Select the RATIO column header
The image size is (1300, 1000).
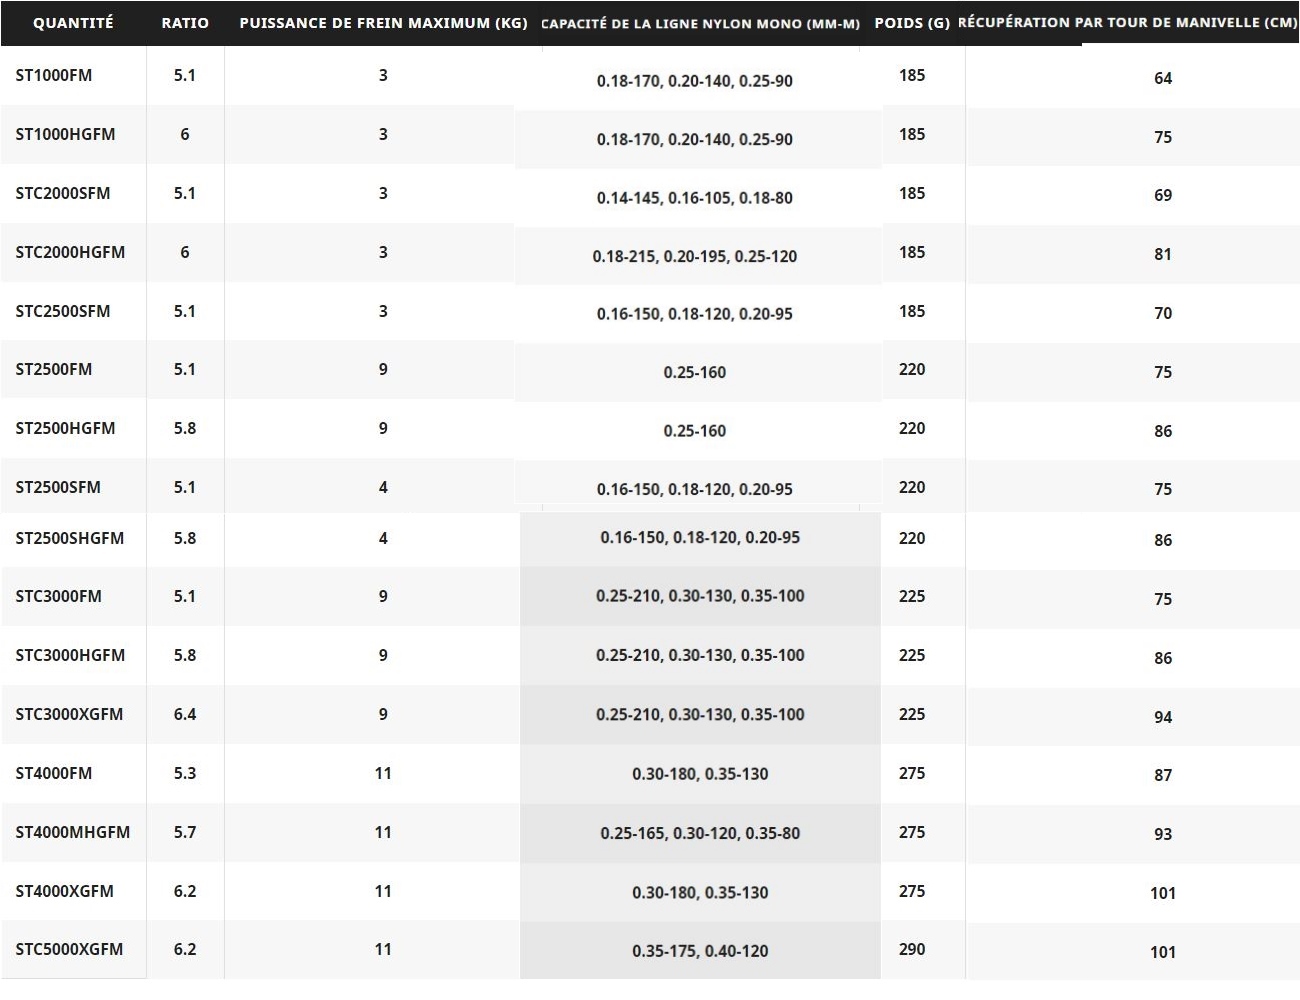pyautogui.click(x=185, y=22)
